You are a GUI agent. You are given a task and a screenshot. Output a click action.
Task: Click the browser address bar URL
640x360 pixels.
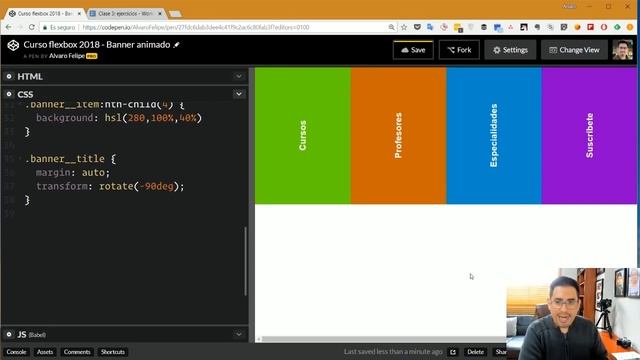[196, 27]
